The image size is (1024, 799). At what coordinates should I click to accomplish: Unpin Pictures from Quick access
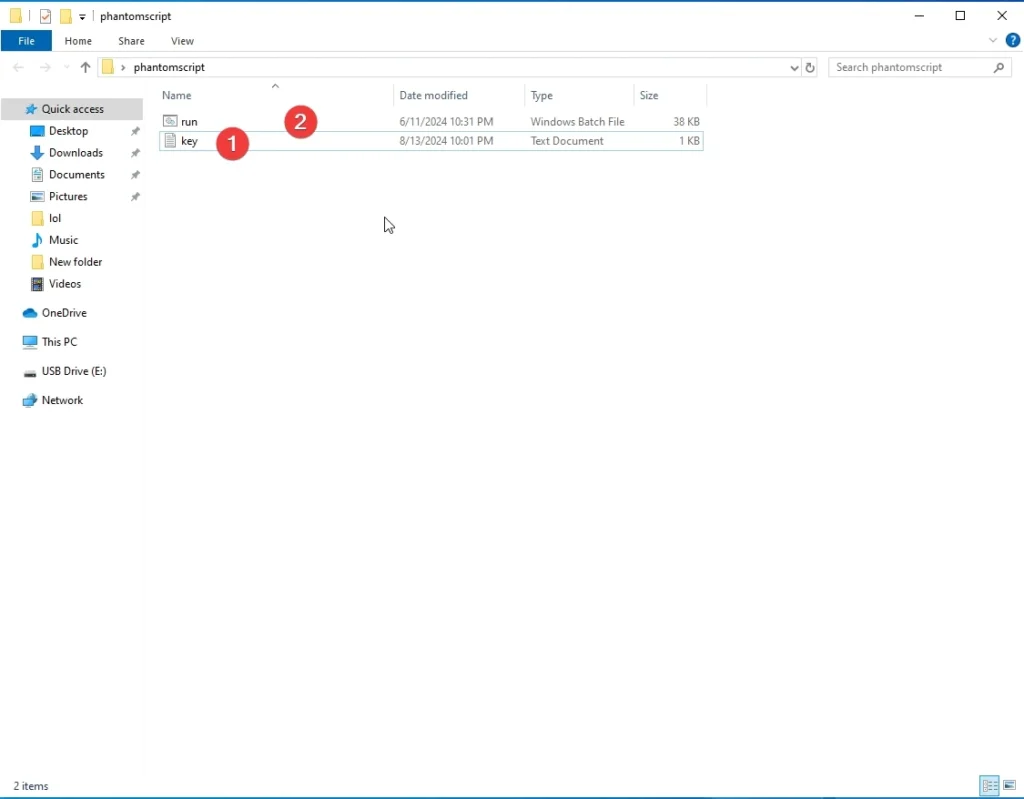136,196
